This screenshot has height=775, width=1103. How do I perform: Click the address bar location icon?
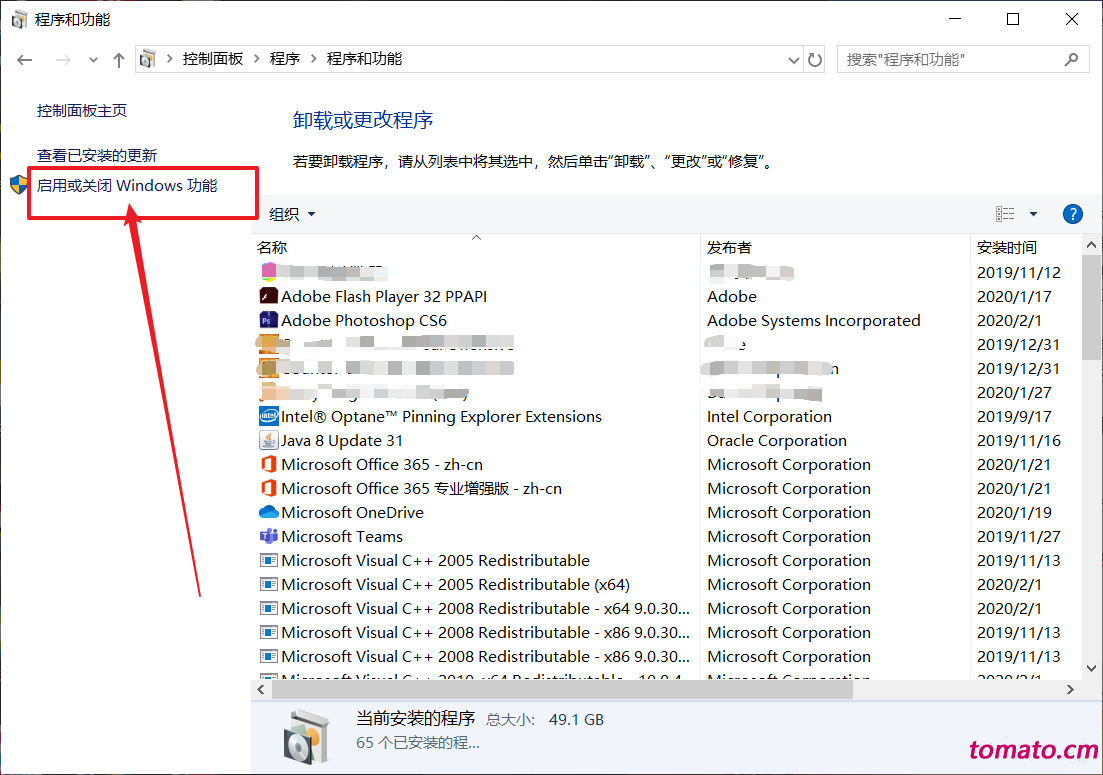148,59
